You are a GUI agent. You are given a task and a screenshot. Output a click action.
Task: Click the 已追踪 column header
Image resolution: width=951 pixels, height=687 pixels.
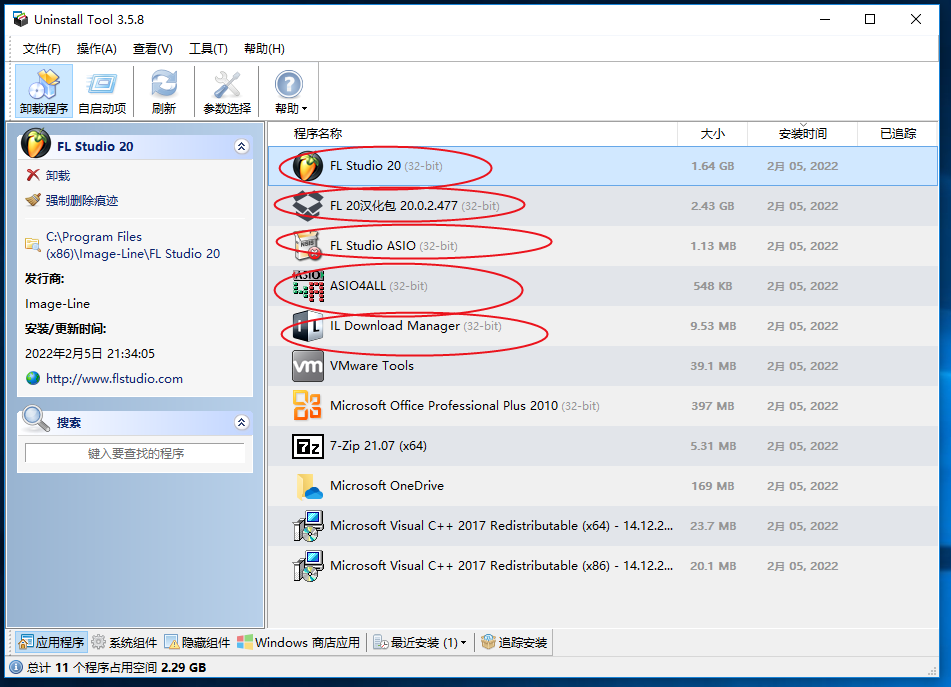(x=898, y=133)
